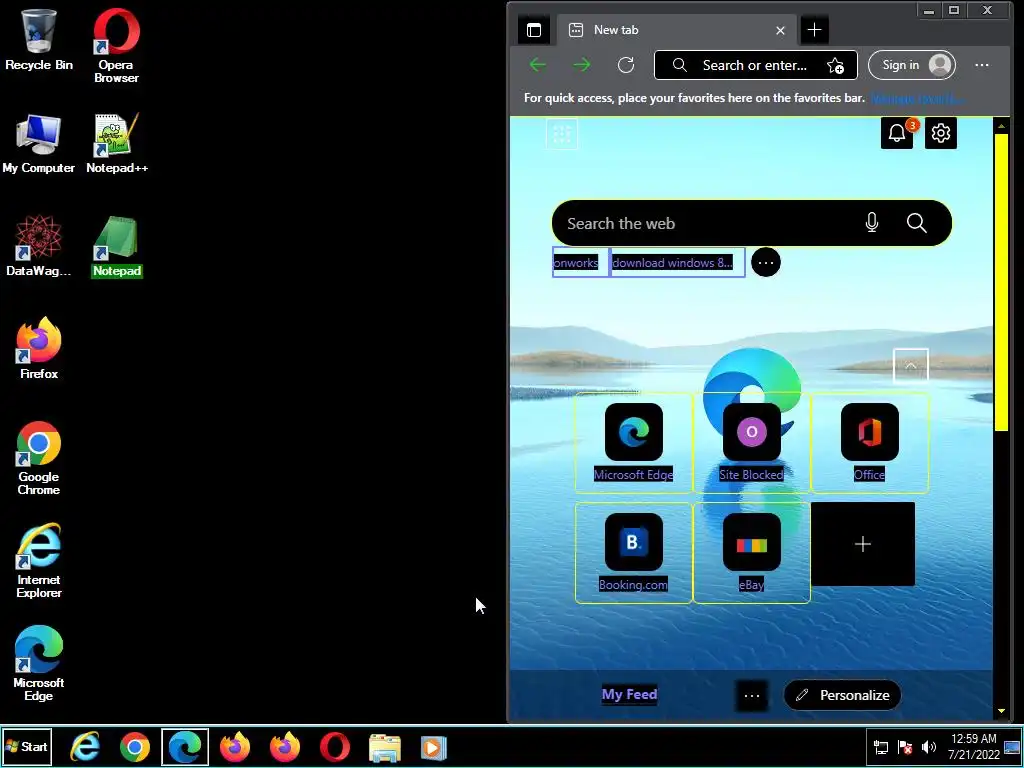Open the app launcher grid icon
This screenshot has width=1024, height=768.
point(562,133)
